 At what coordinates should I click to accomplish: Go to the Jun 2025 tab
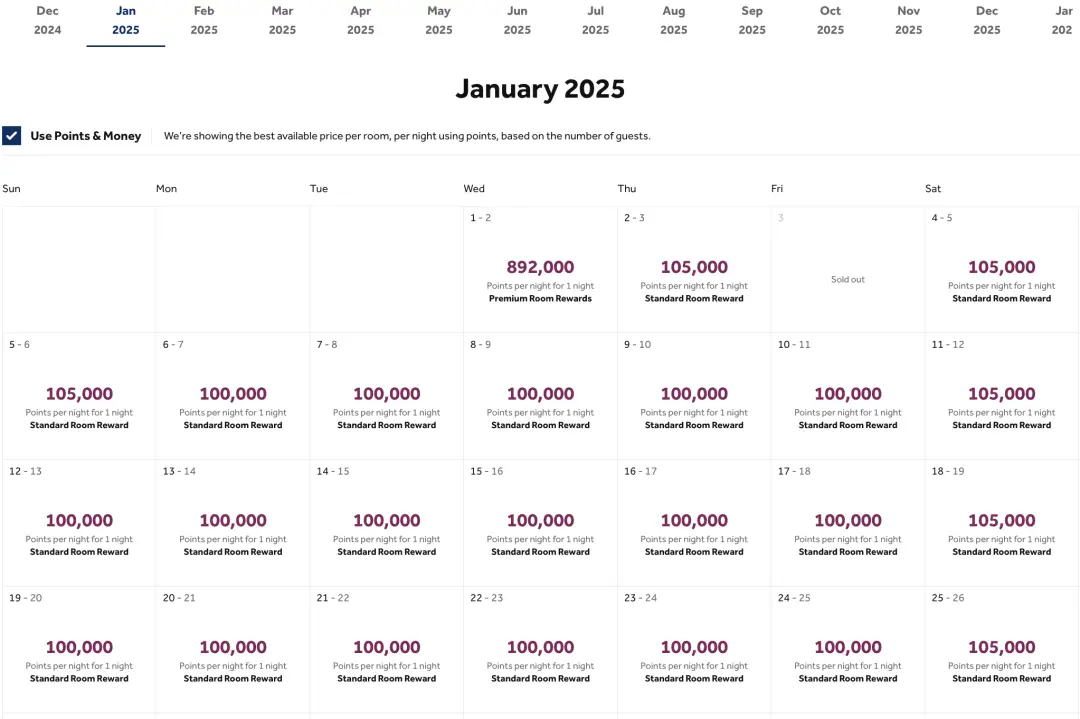tap(517, 20)
